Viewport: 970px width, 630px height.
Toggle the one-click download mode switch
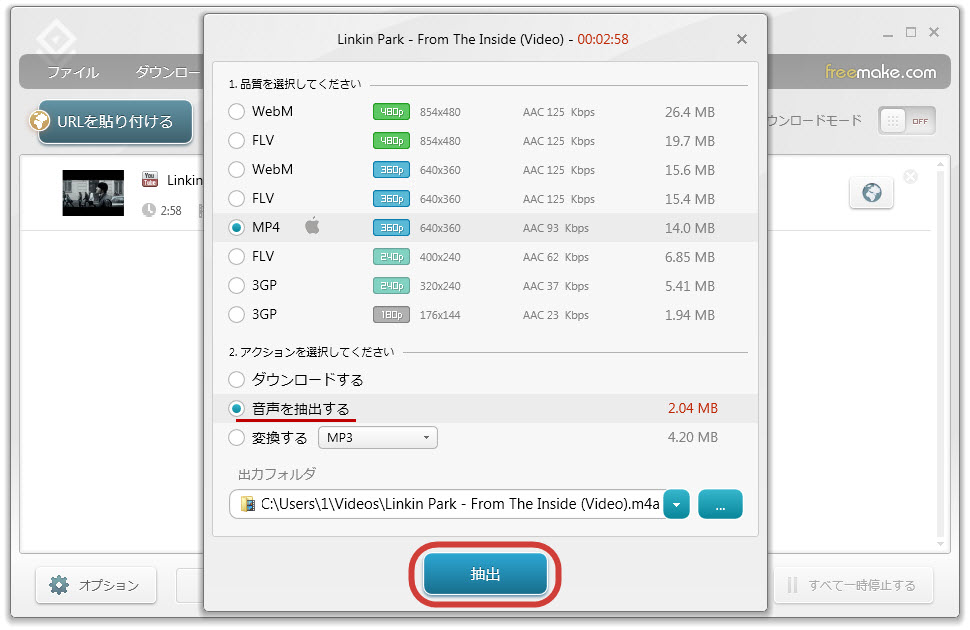[906, 121]
